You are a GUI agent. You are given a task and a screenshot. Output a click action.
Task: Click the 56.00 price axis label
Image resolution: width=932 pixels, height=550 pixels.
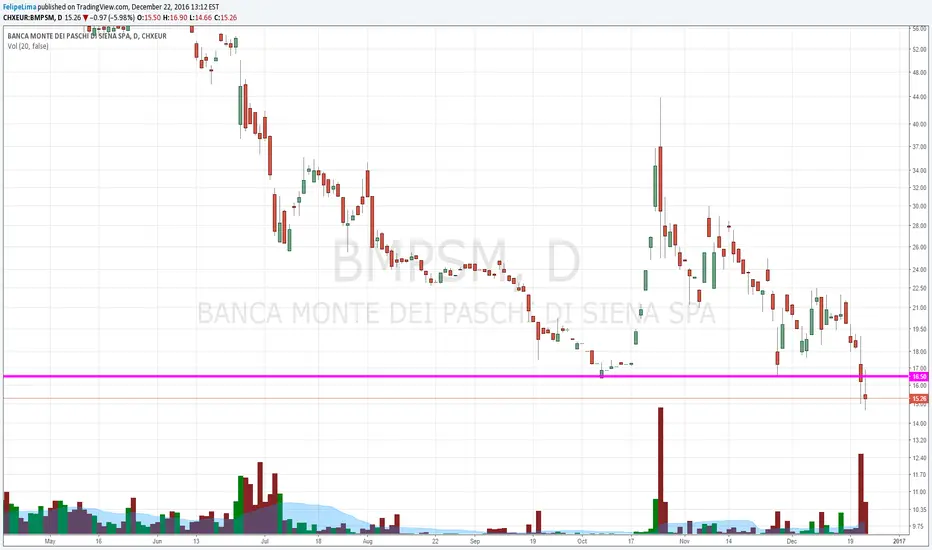(919, 29)
